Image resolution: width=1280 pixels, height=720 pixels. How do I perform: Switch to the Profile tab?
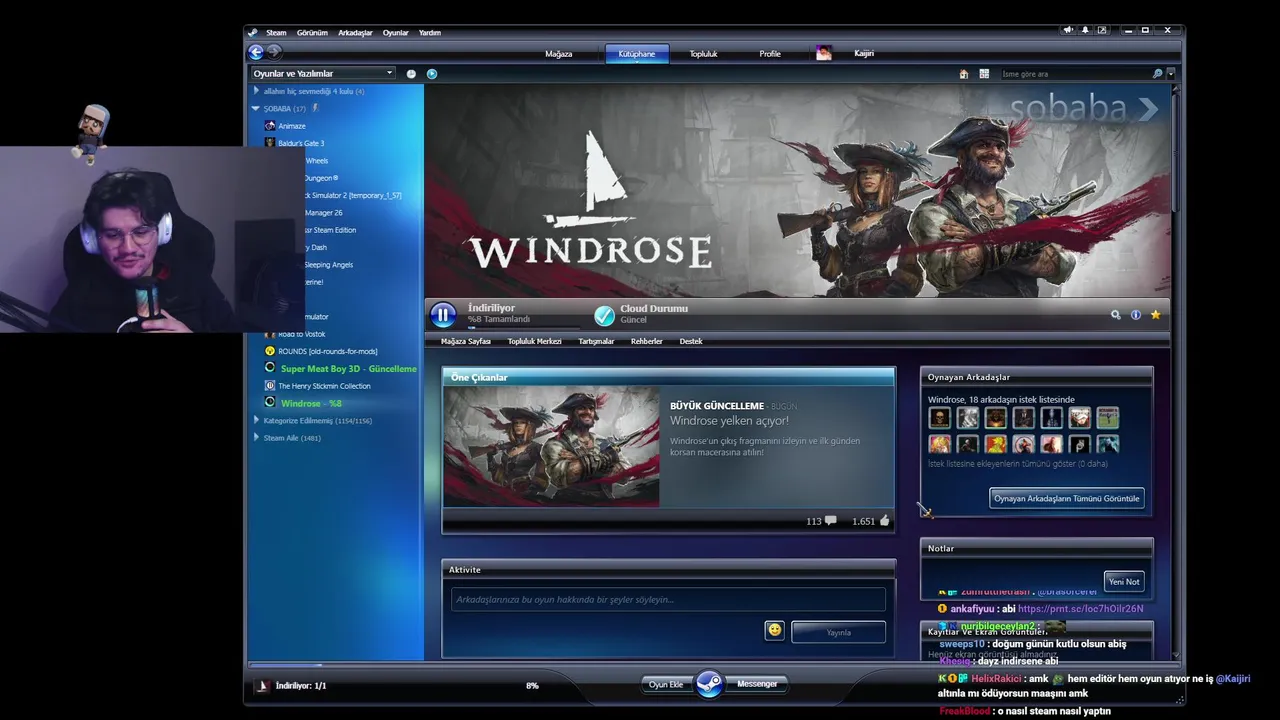pos(770,54)
